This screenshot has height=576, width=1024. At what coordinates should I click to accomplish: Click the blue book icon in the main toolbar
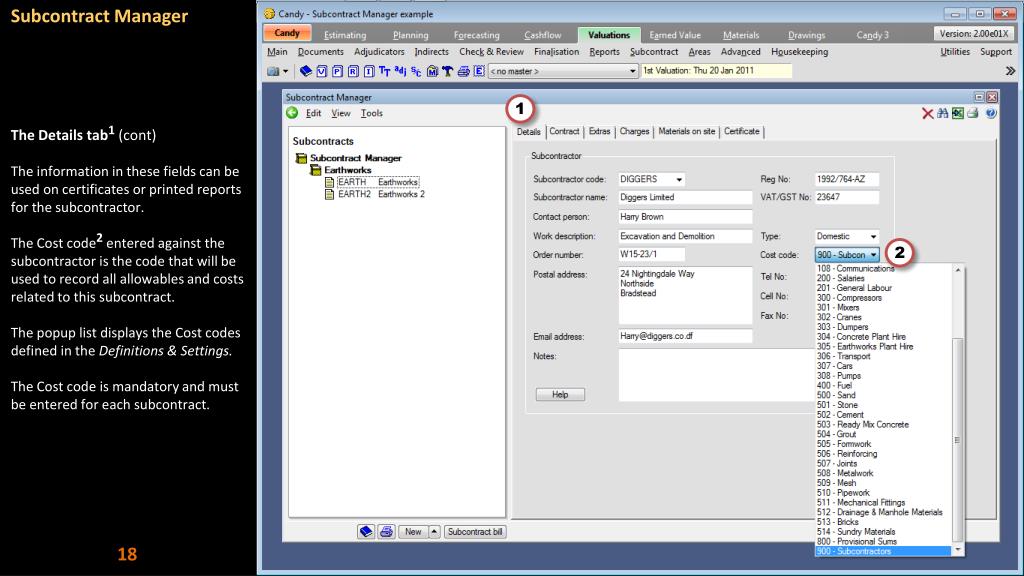(306, 71)
